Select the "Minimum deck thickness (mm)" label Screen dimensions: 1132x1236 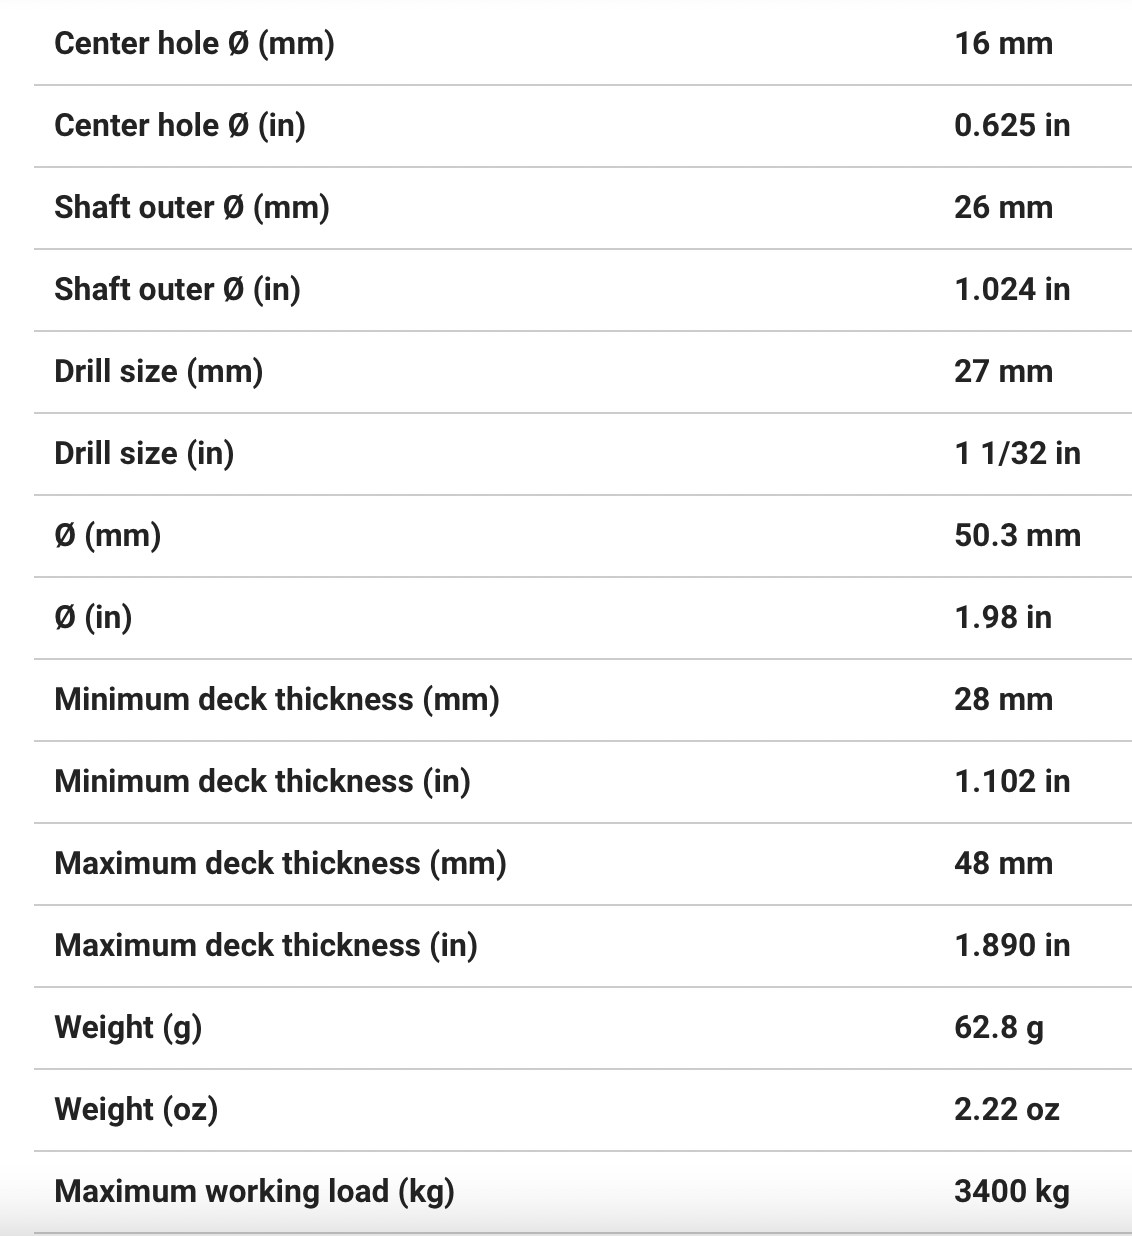277,700
